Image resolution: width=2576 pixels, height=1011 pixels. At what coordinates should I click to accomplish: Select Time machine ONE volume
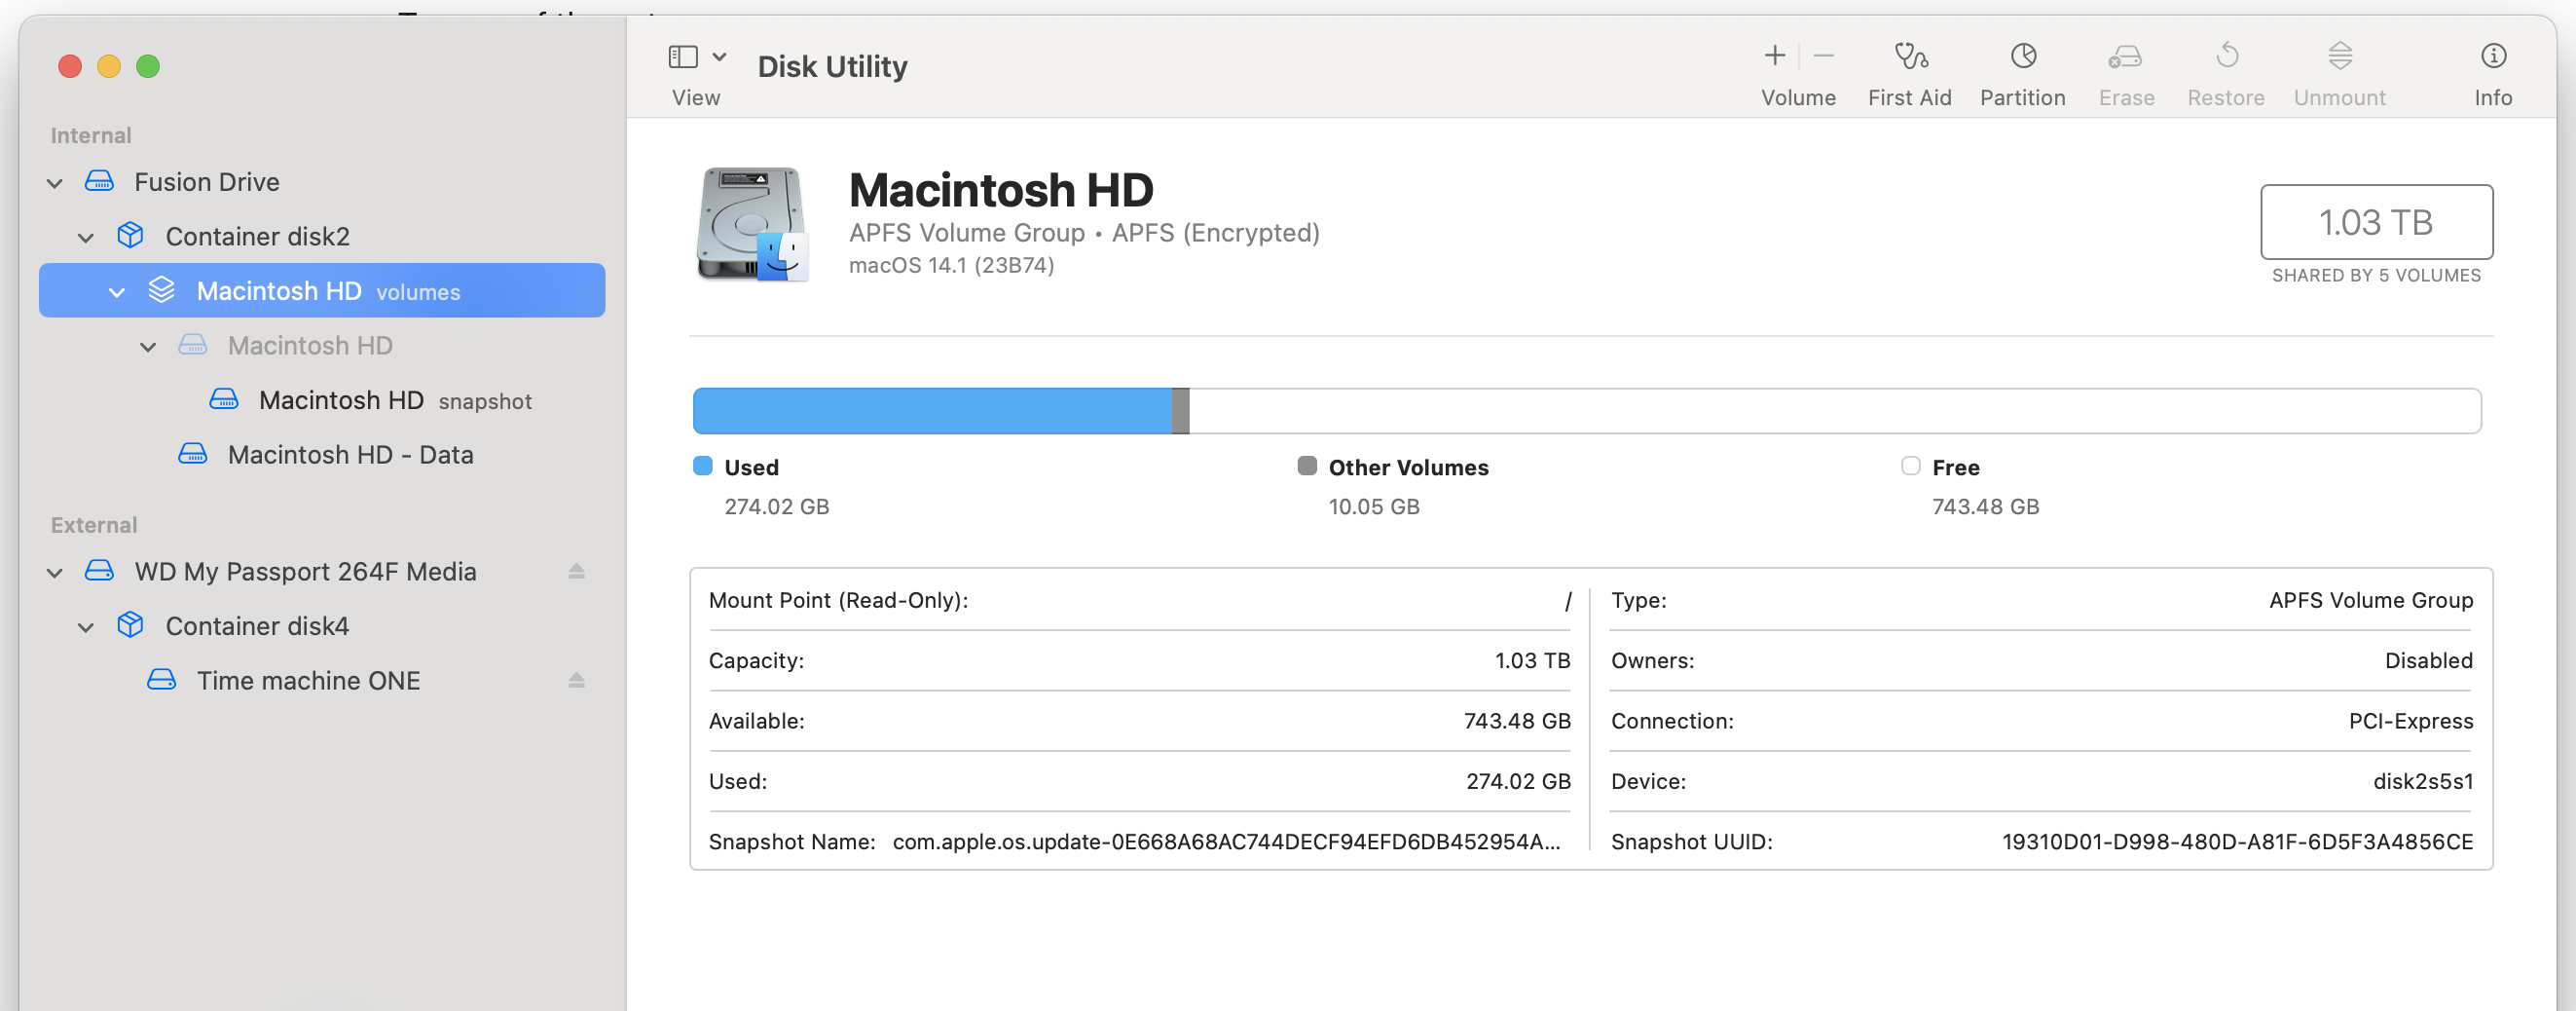(322, 680)
